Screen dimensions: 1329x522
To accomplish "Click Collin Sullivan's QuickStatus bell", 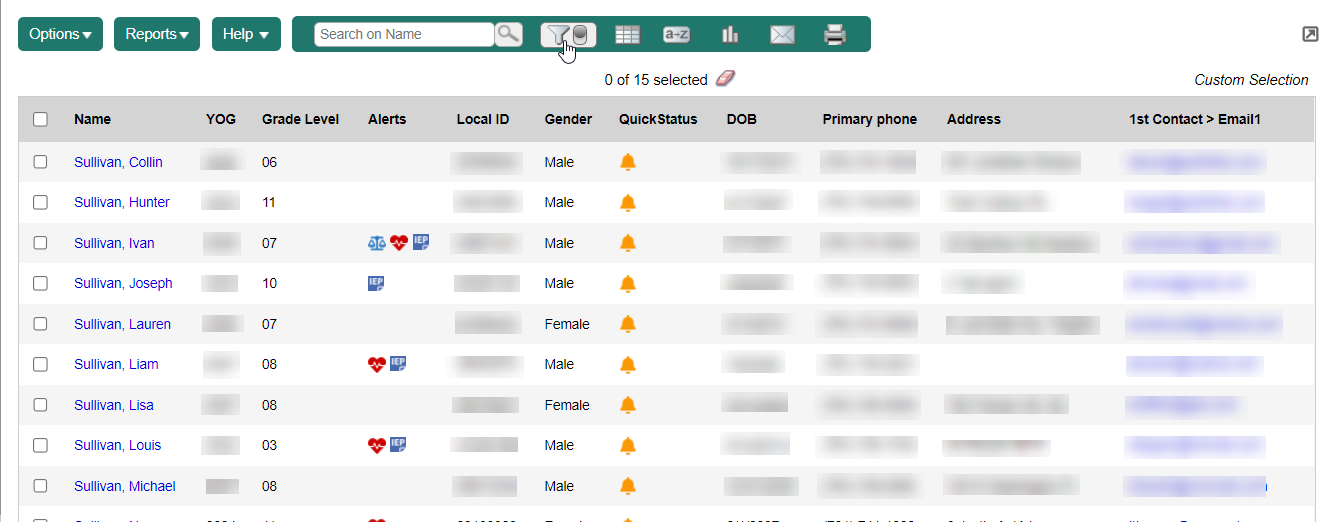I will coord(628,162).
